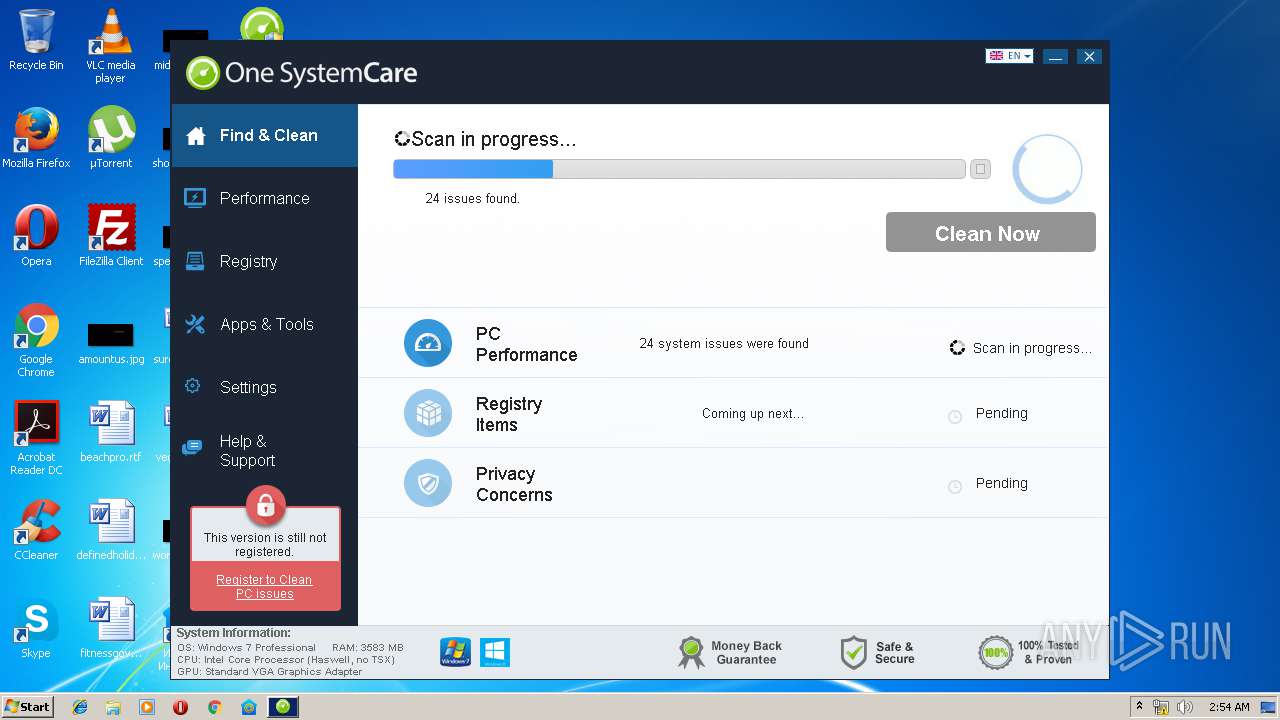Click the PC Performance row label
The width and height of the screenshot is (1280, 720).
[526, 344]
